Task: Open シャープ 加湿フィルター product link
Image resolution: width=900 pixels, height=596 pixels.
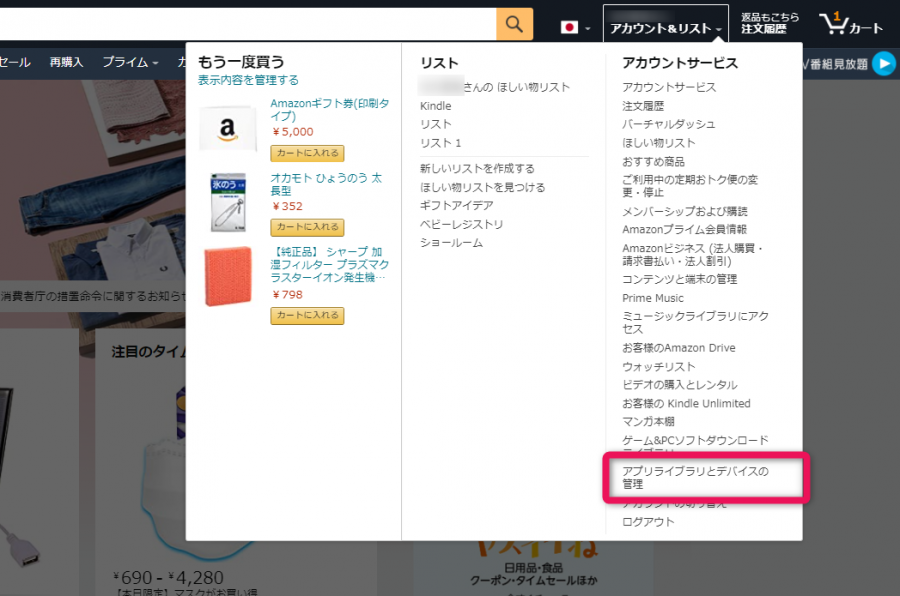Action: [x=329, y=265]
